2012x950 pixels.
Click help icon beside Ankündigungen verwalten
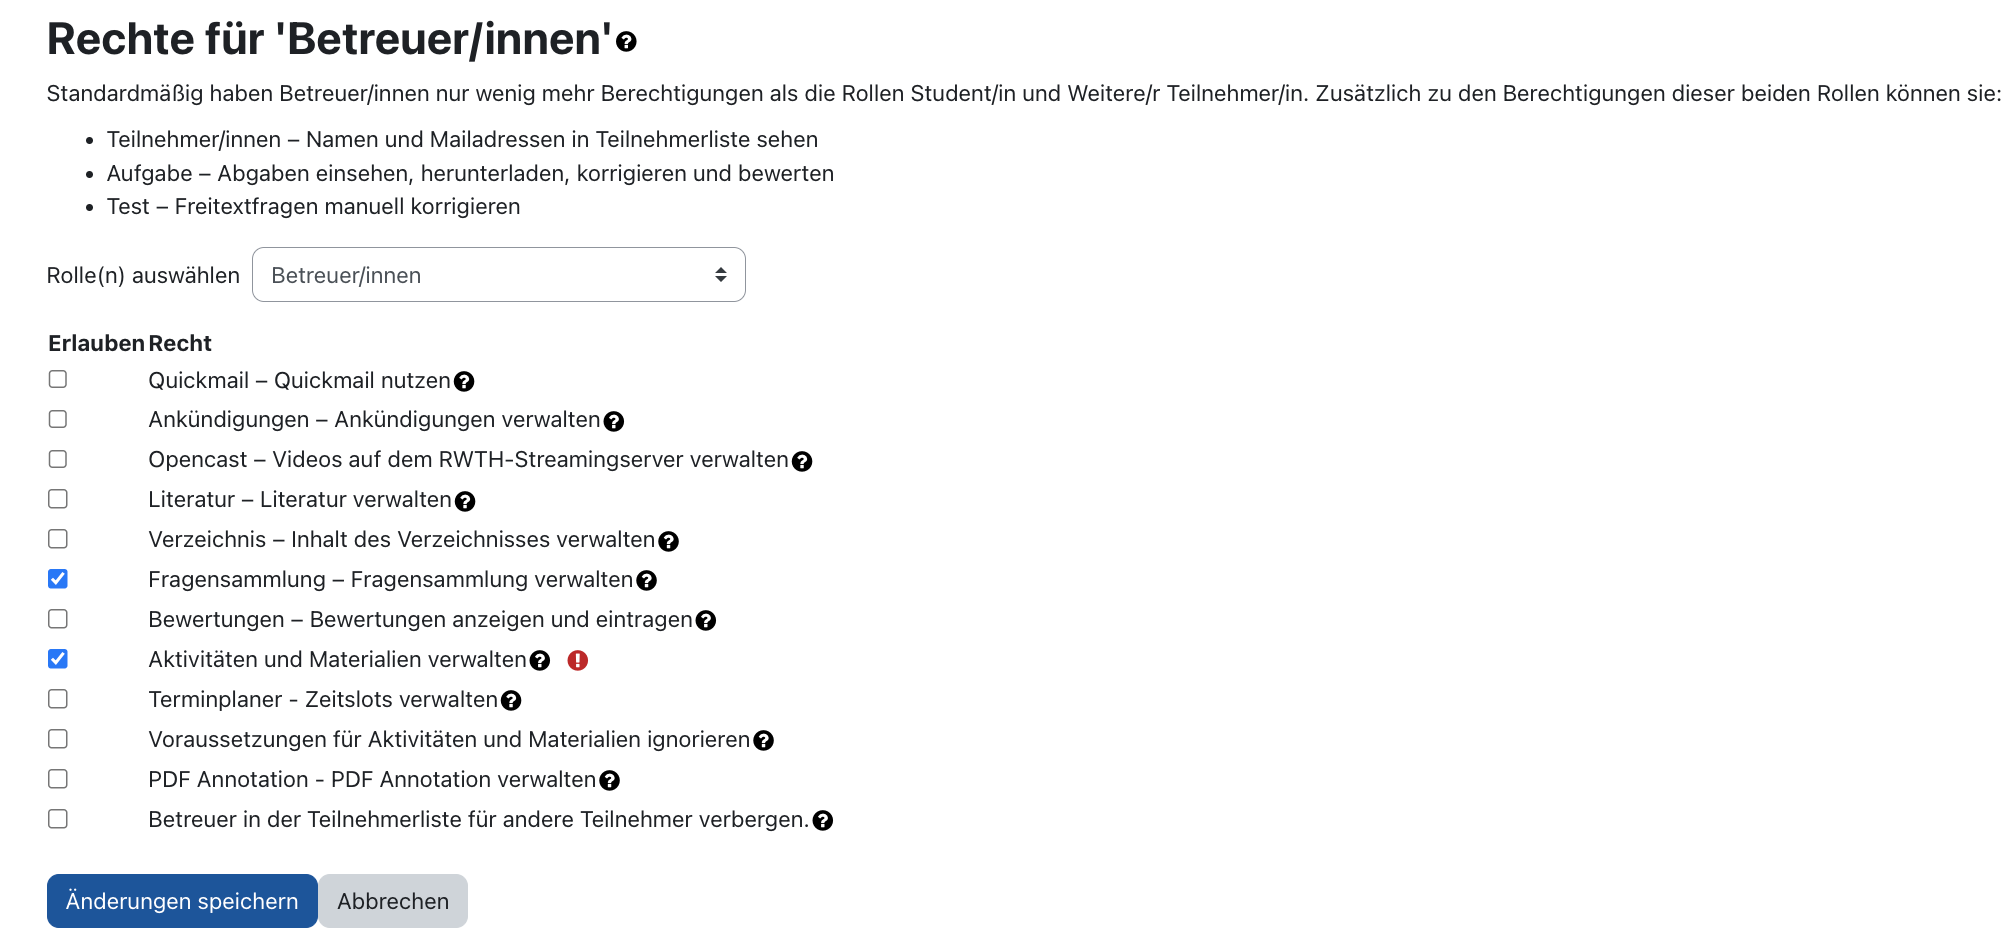tap(613, 421)
